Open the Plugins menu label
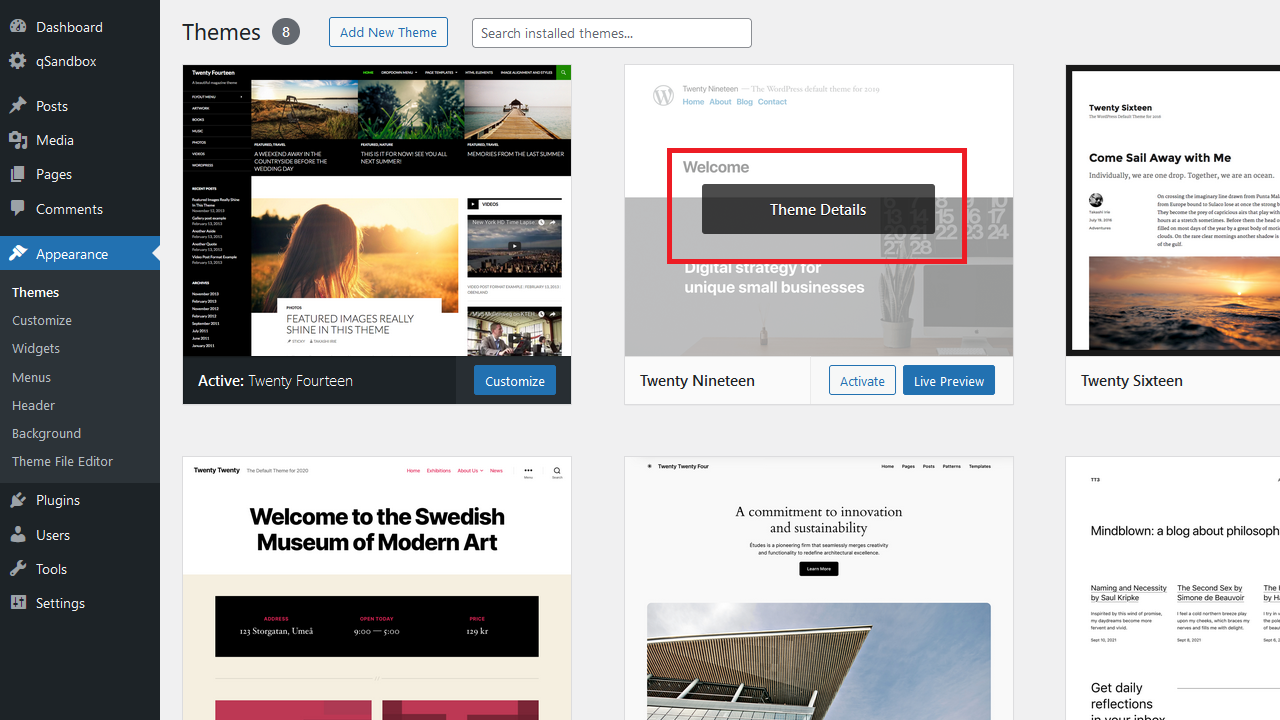 [58, 500]
